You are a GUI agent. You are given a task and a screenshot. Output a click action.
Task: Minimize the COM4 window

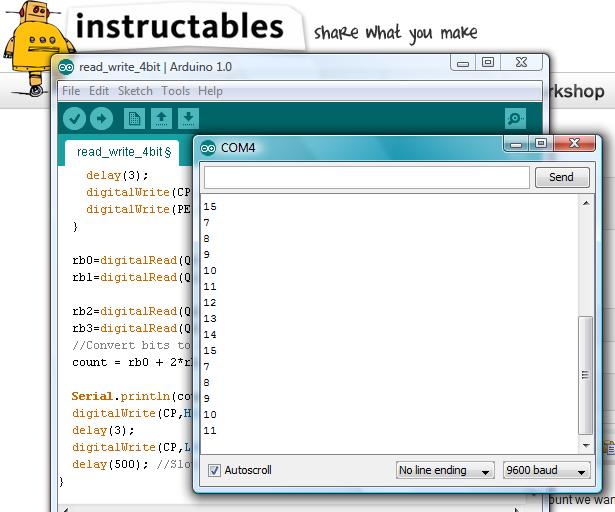(x=516, y=144)
